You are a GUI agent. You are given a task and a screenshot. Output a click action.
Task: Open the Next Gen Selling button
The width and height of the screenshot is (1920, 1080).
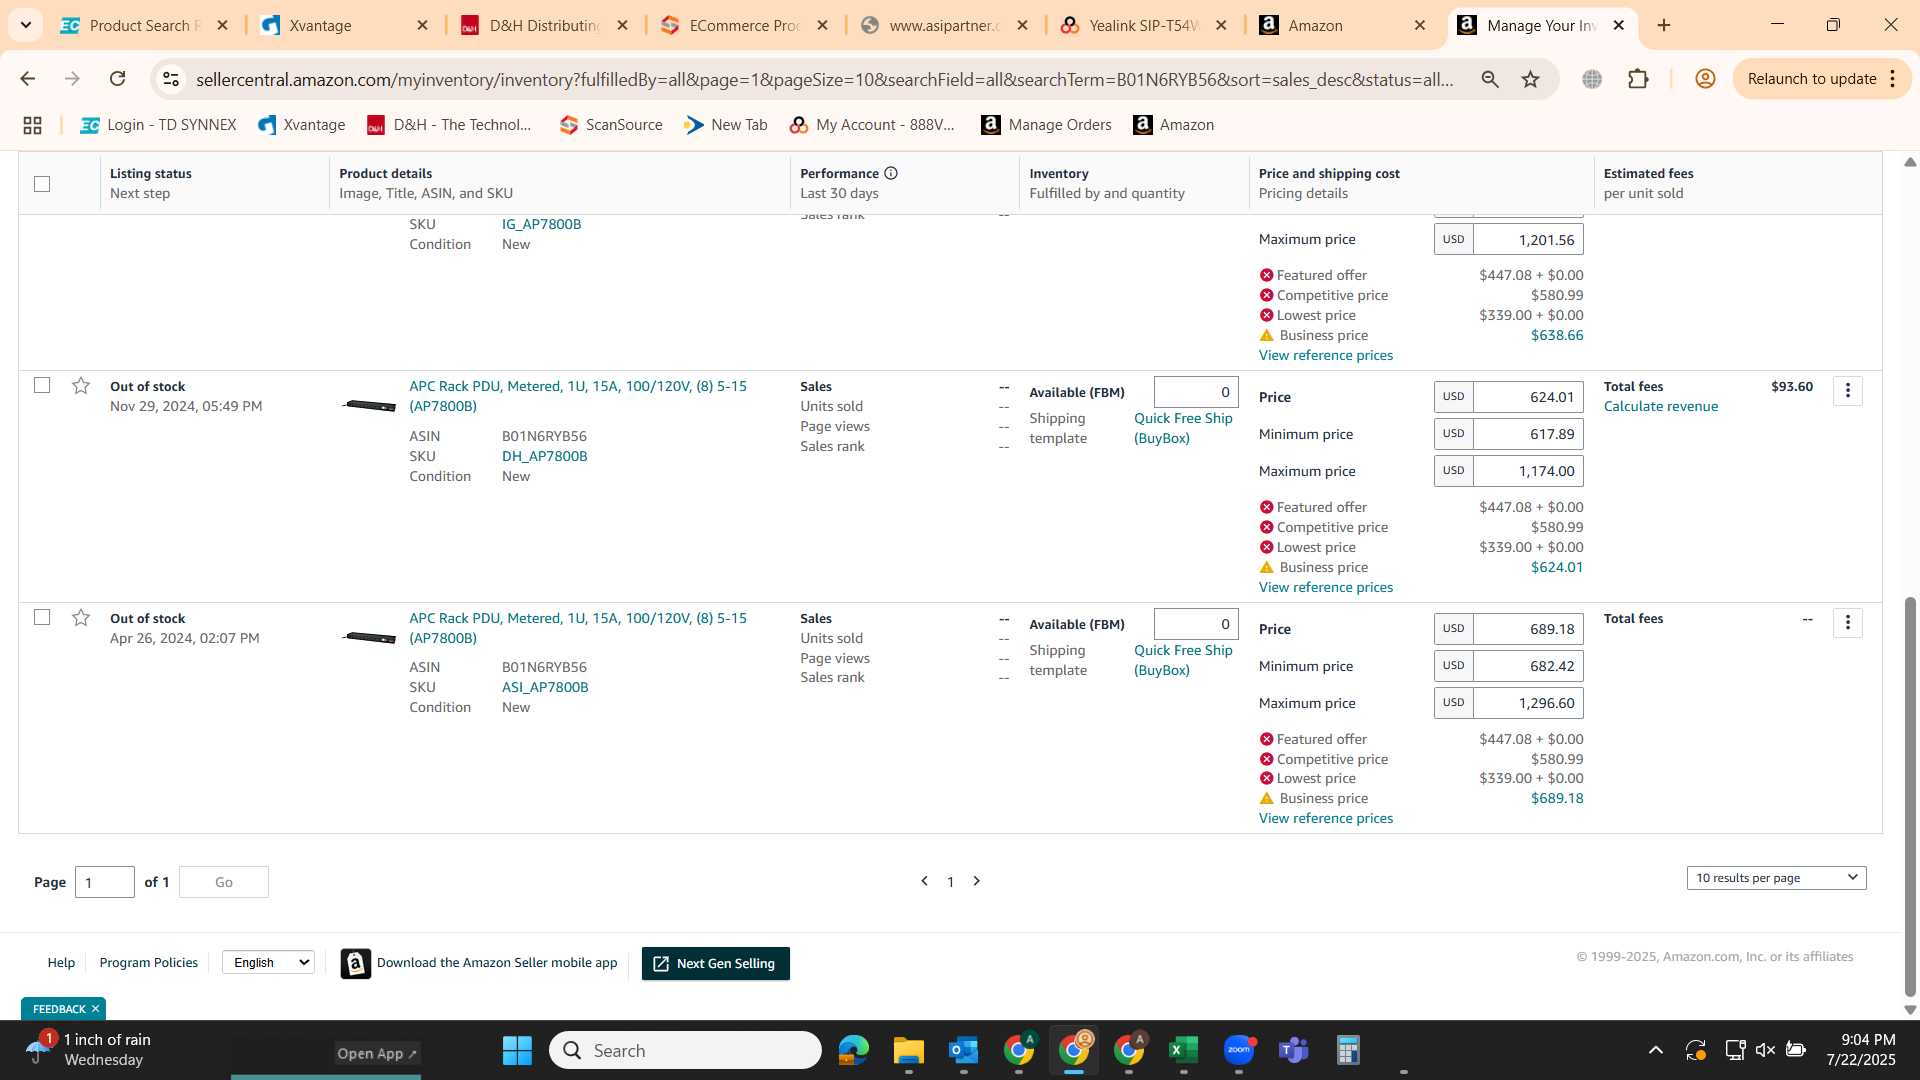pos(716,964)
